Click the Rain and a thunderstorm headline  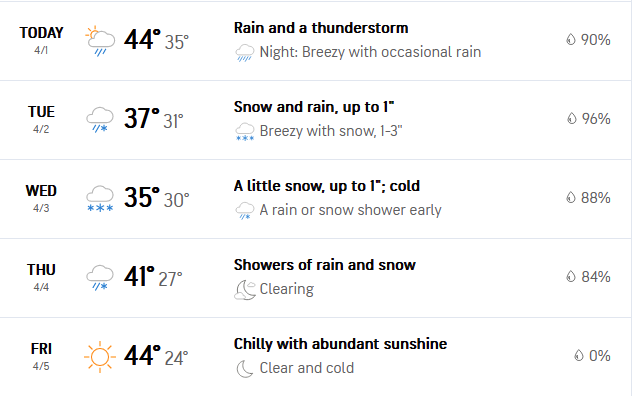pyautogui.click(x=321, y=28)
